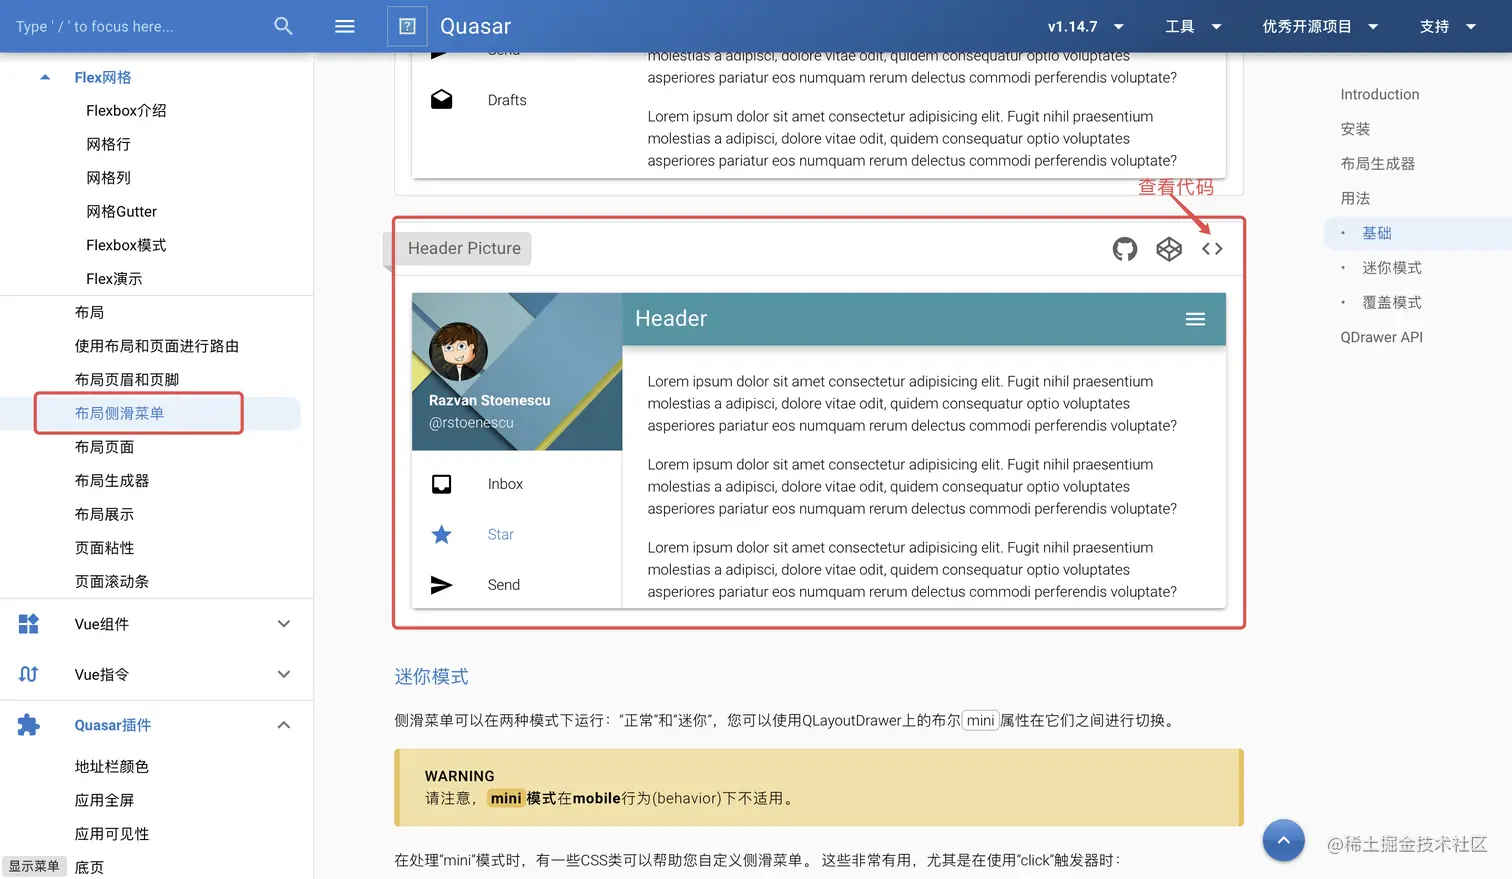Select Send item in demo drawer
Image resolution: width=1512 pixels, height=879 pixels.
pyautogui.click(x=517, y=585)
